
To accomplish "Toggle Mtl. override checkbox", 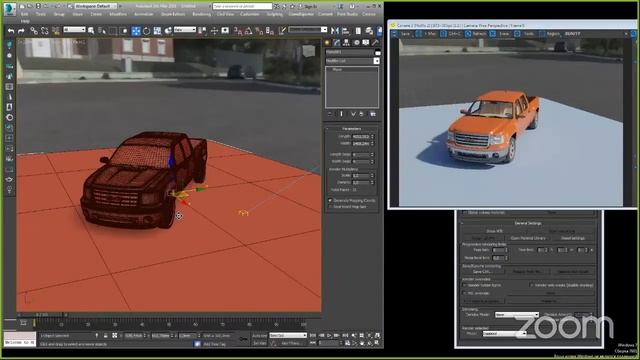I will click(x=464, y=293).
